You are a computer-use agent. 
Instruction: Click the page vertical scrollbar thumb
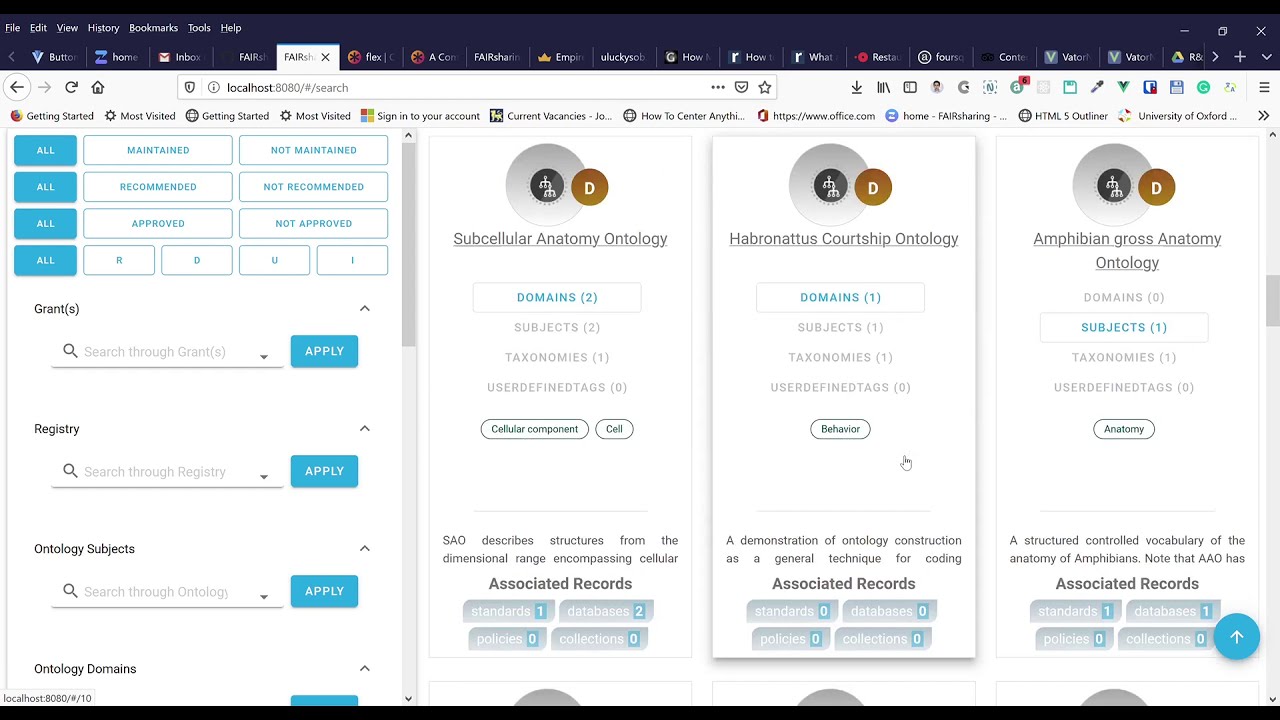1272,300
